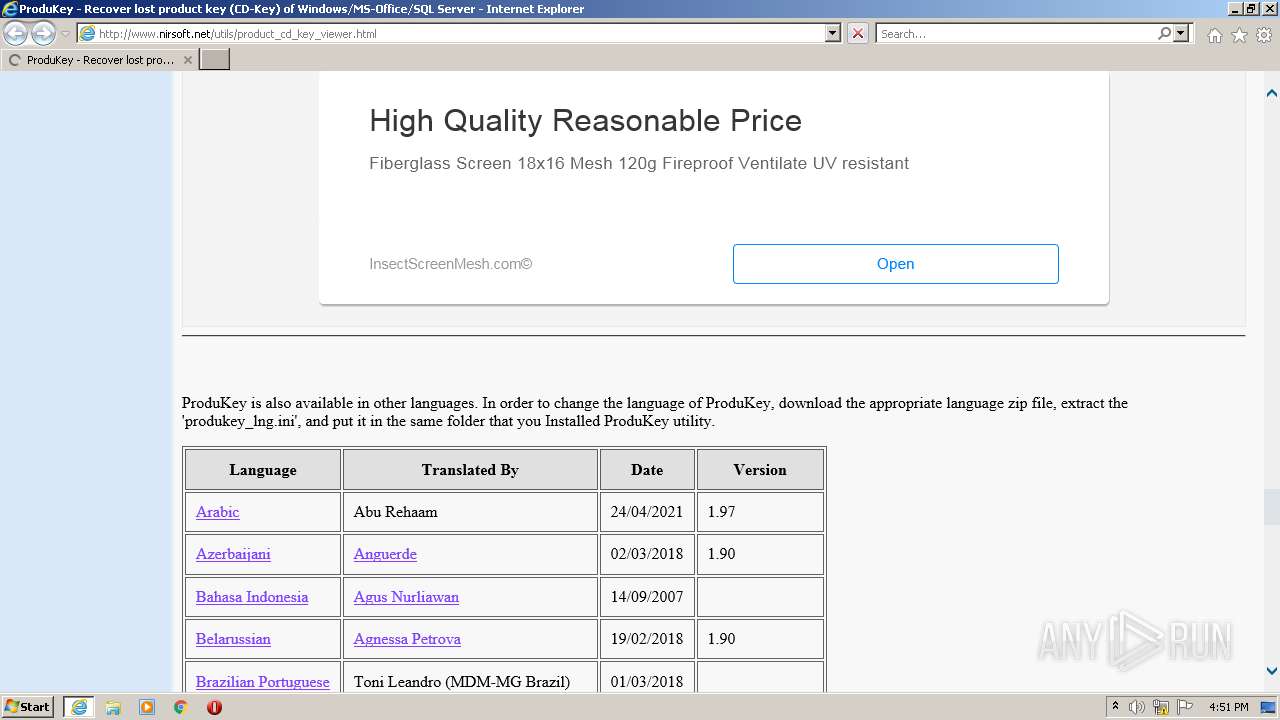Open translator Agus Nurliawan link
Viewport: 1280px width, 720px height.
tap(406, 597)
